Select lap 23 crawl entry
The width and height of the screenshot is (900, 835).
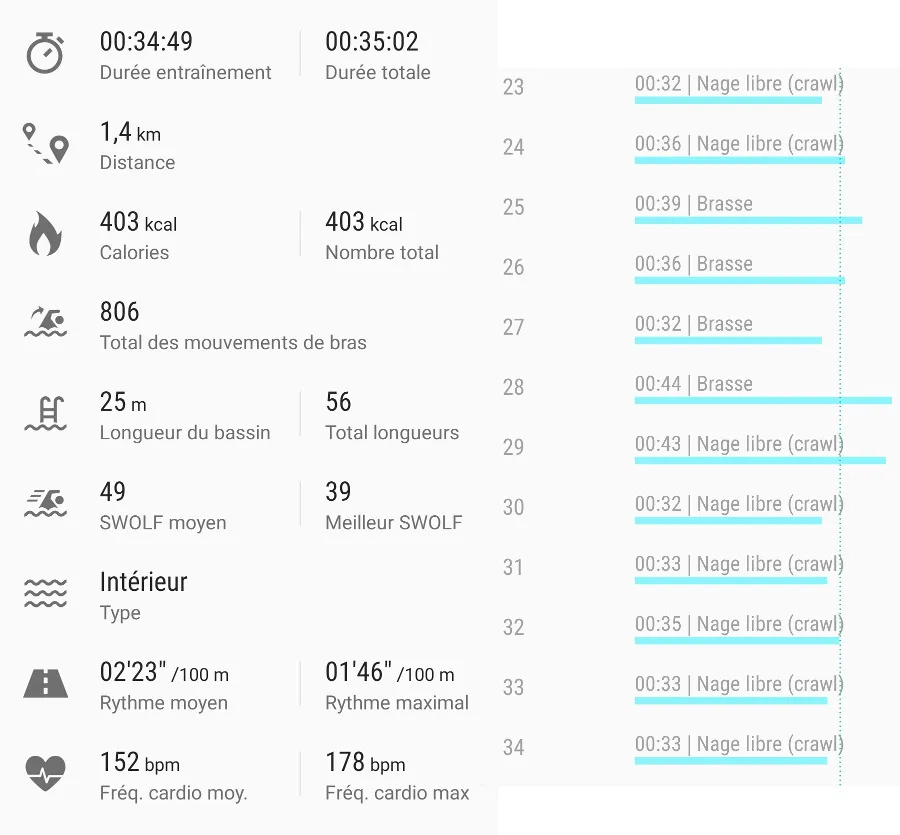click(738, 85)
